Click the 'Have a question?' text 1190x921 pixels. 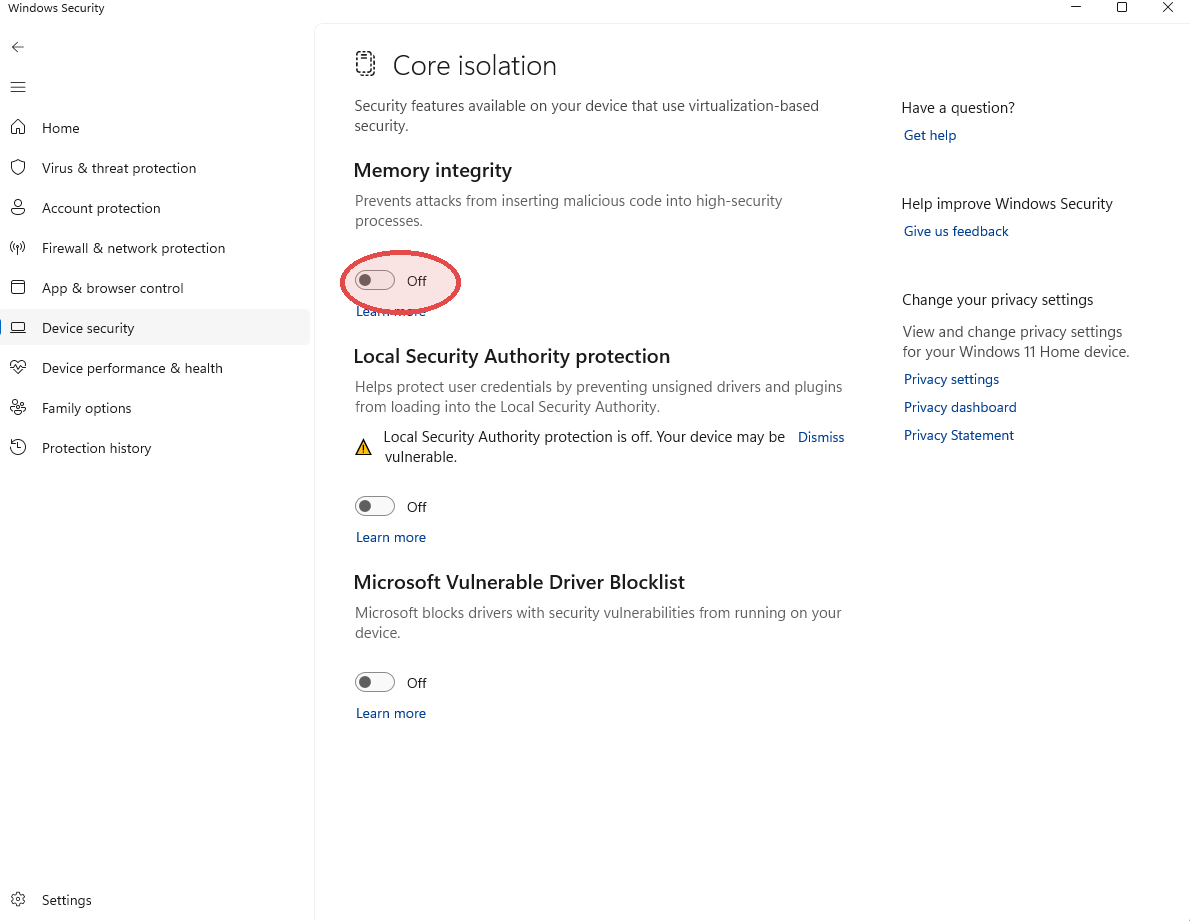pyautogui.click(x=958, y=108)
